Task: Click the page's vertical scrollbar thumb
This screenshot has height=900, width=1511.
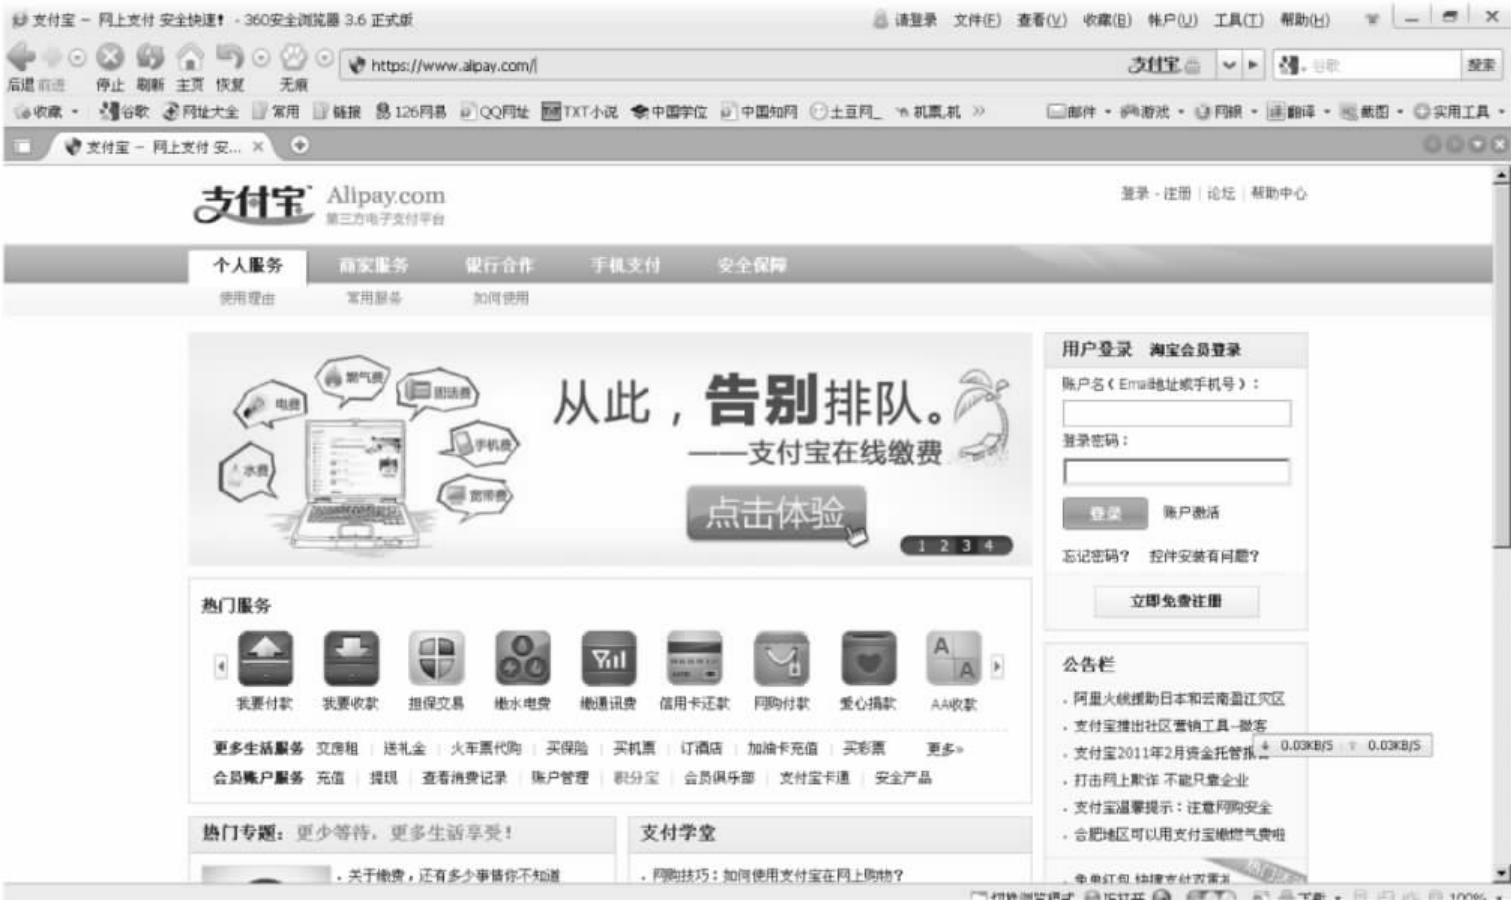Action: (1501, 365)
